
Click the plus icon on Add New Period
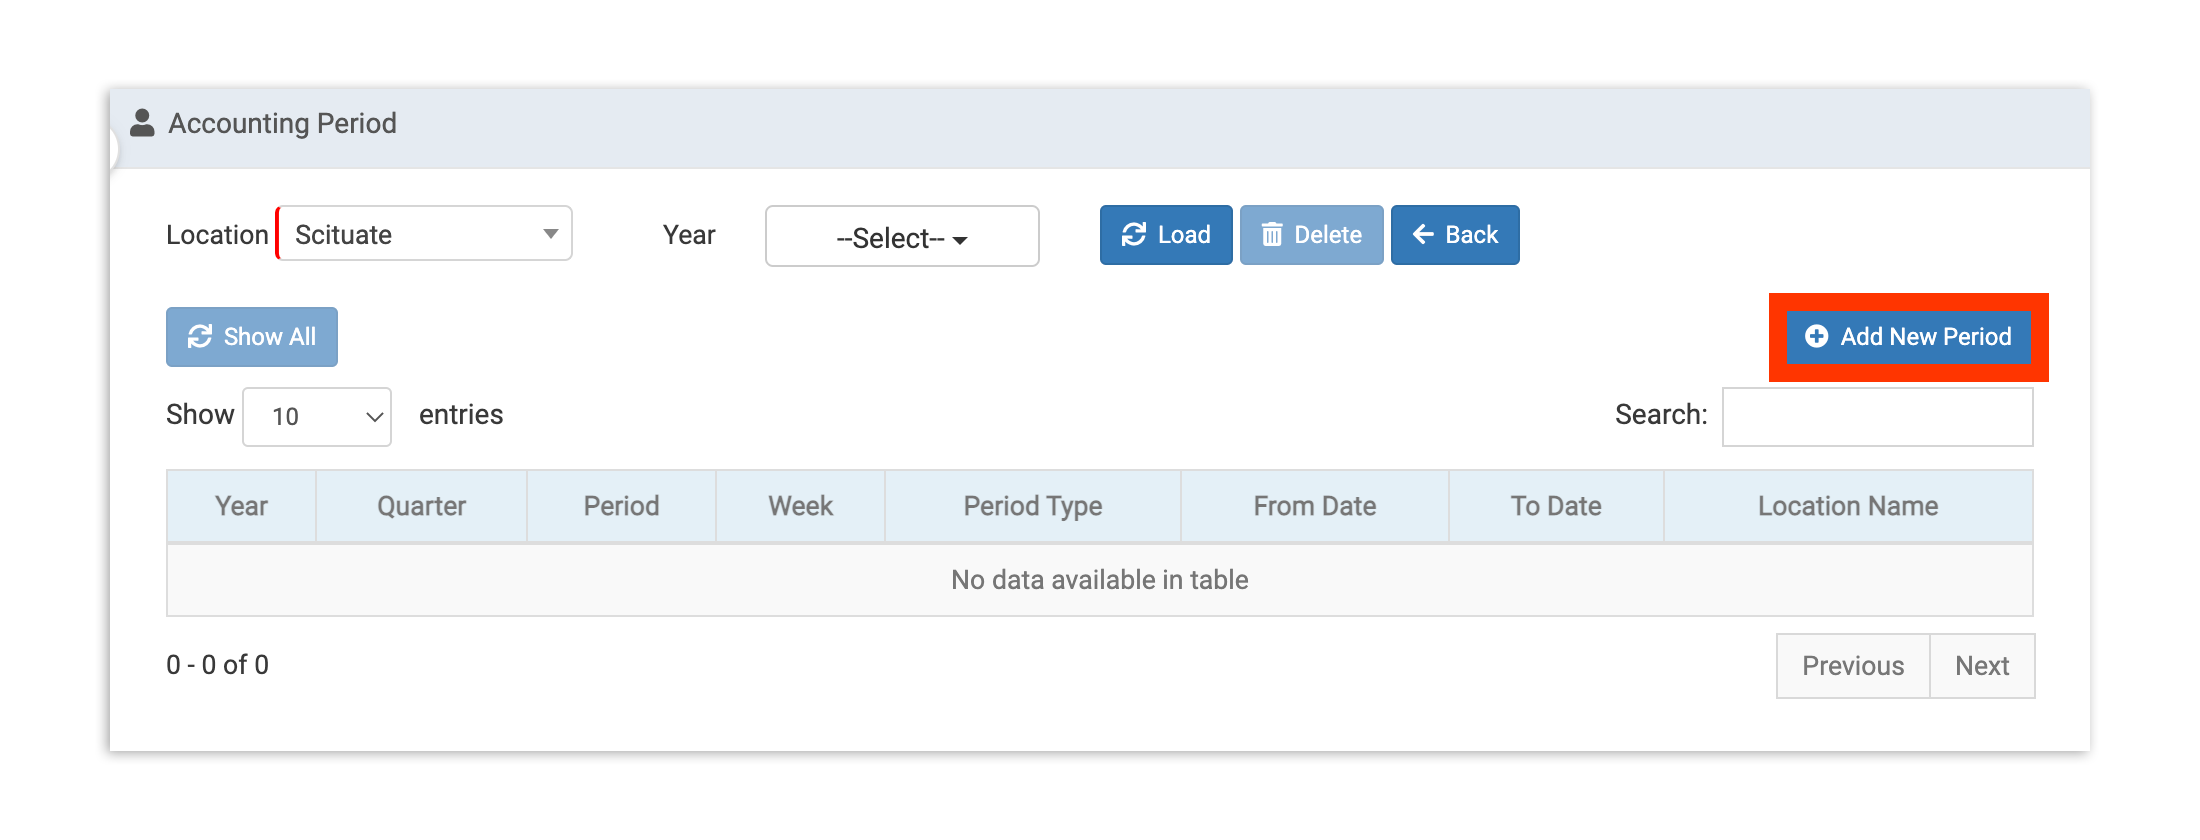click(1816, 337)
